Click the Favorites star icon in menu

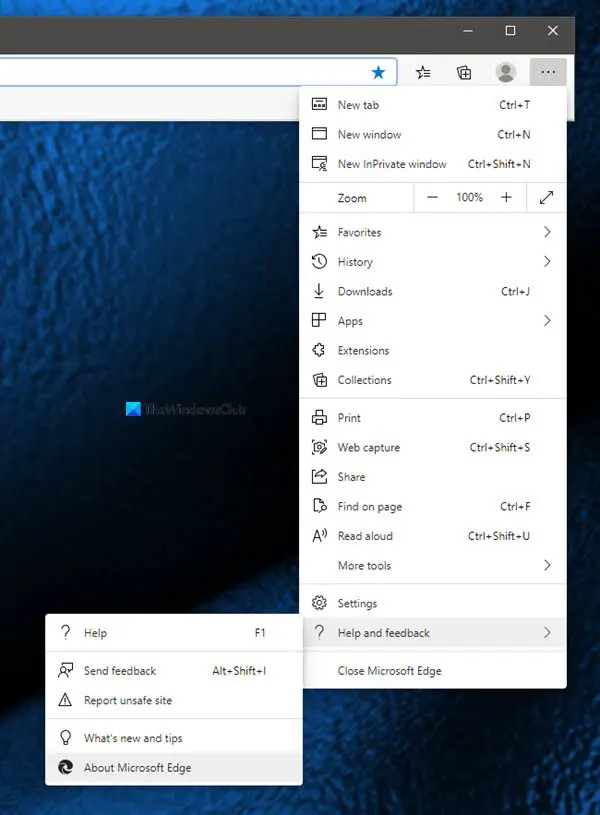320,232
